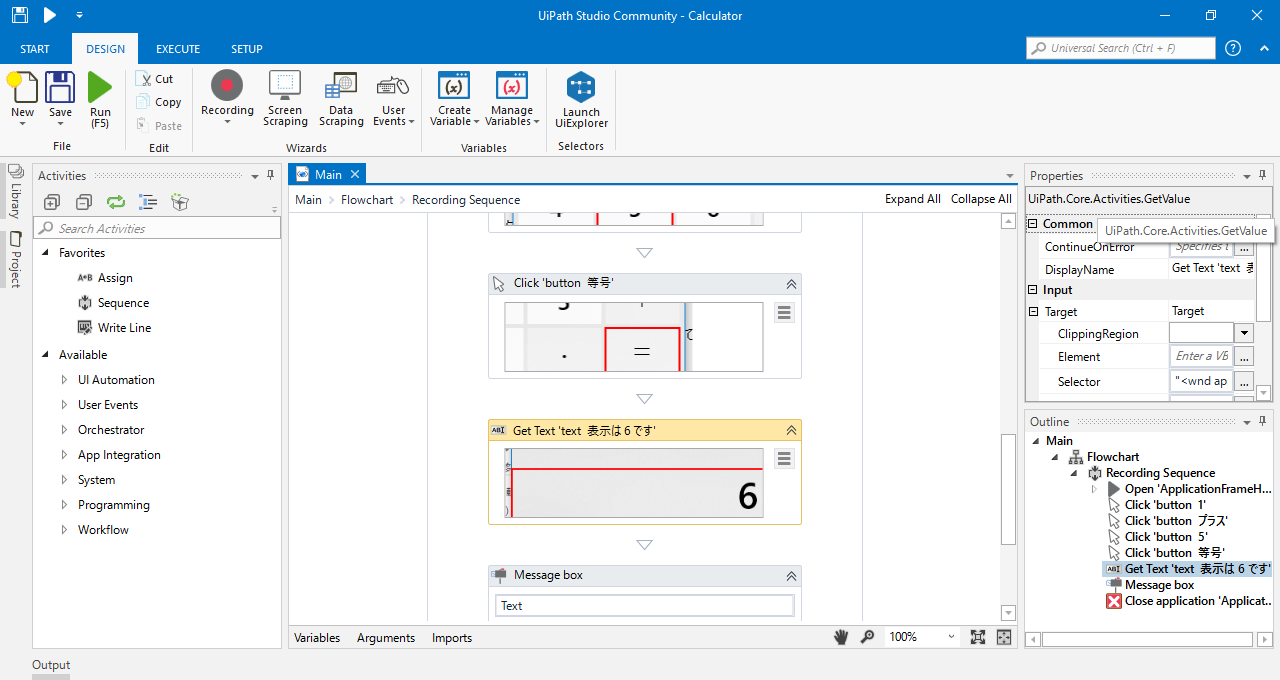1280x680 pixels.
Task: Click Expand All in designer
Action: tap(913, 199)
